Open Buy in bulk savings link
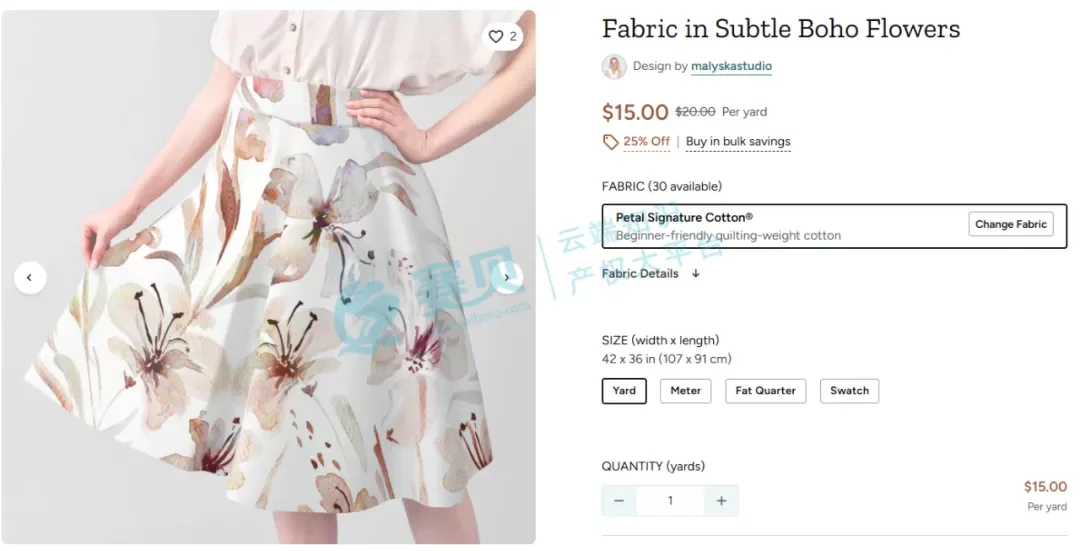This screenshot has height=551, width=1080. 738,142
